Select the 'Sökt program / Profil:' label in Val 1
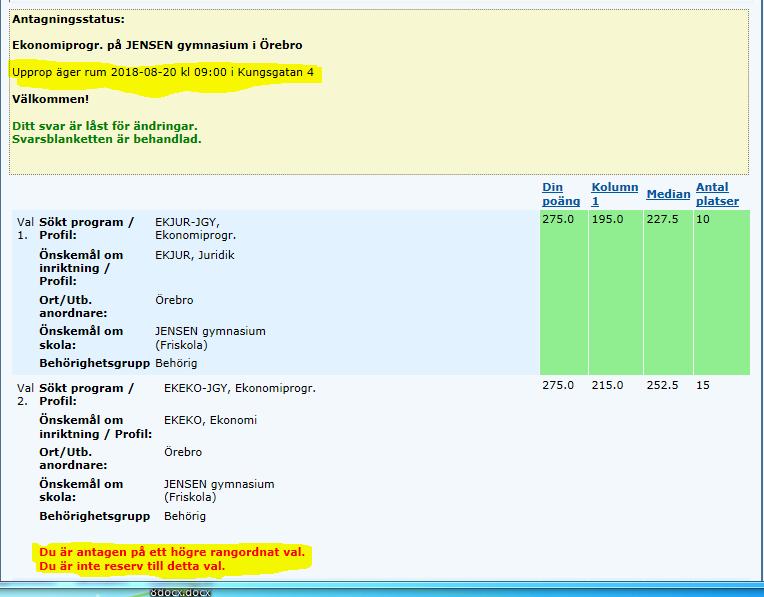 coord(86,229)
